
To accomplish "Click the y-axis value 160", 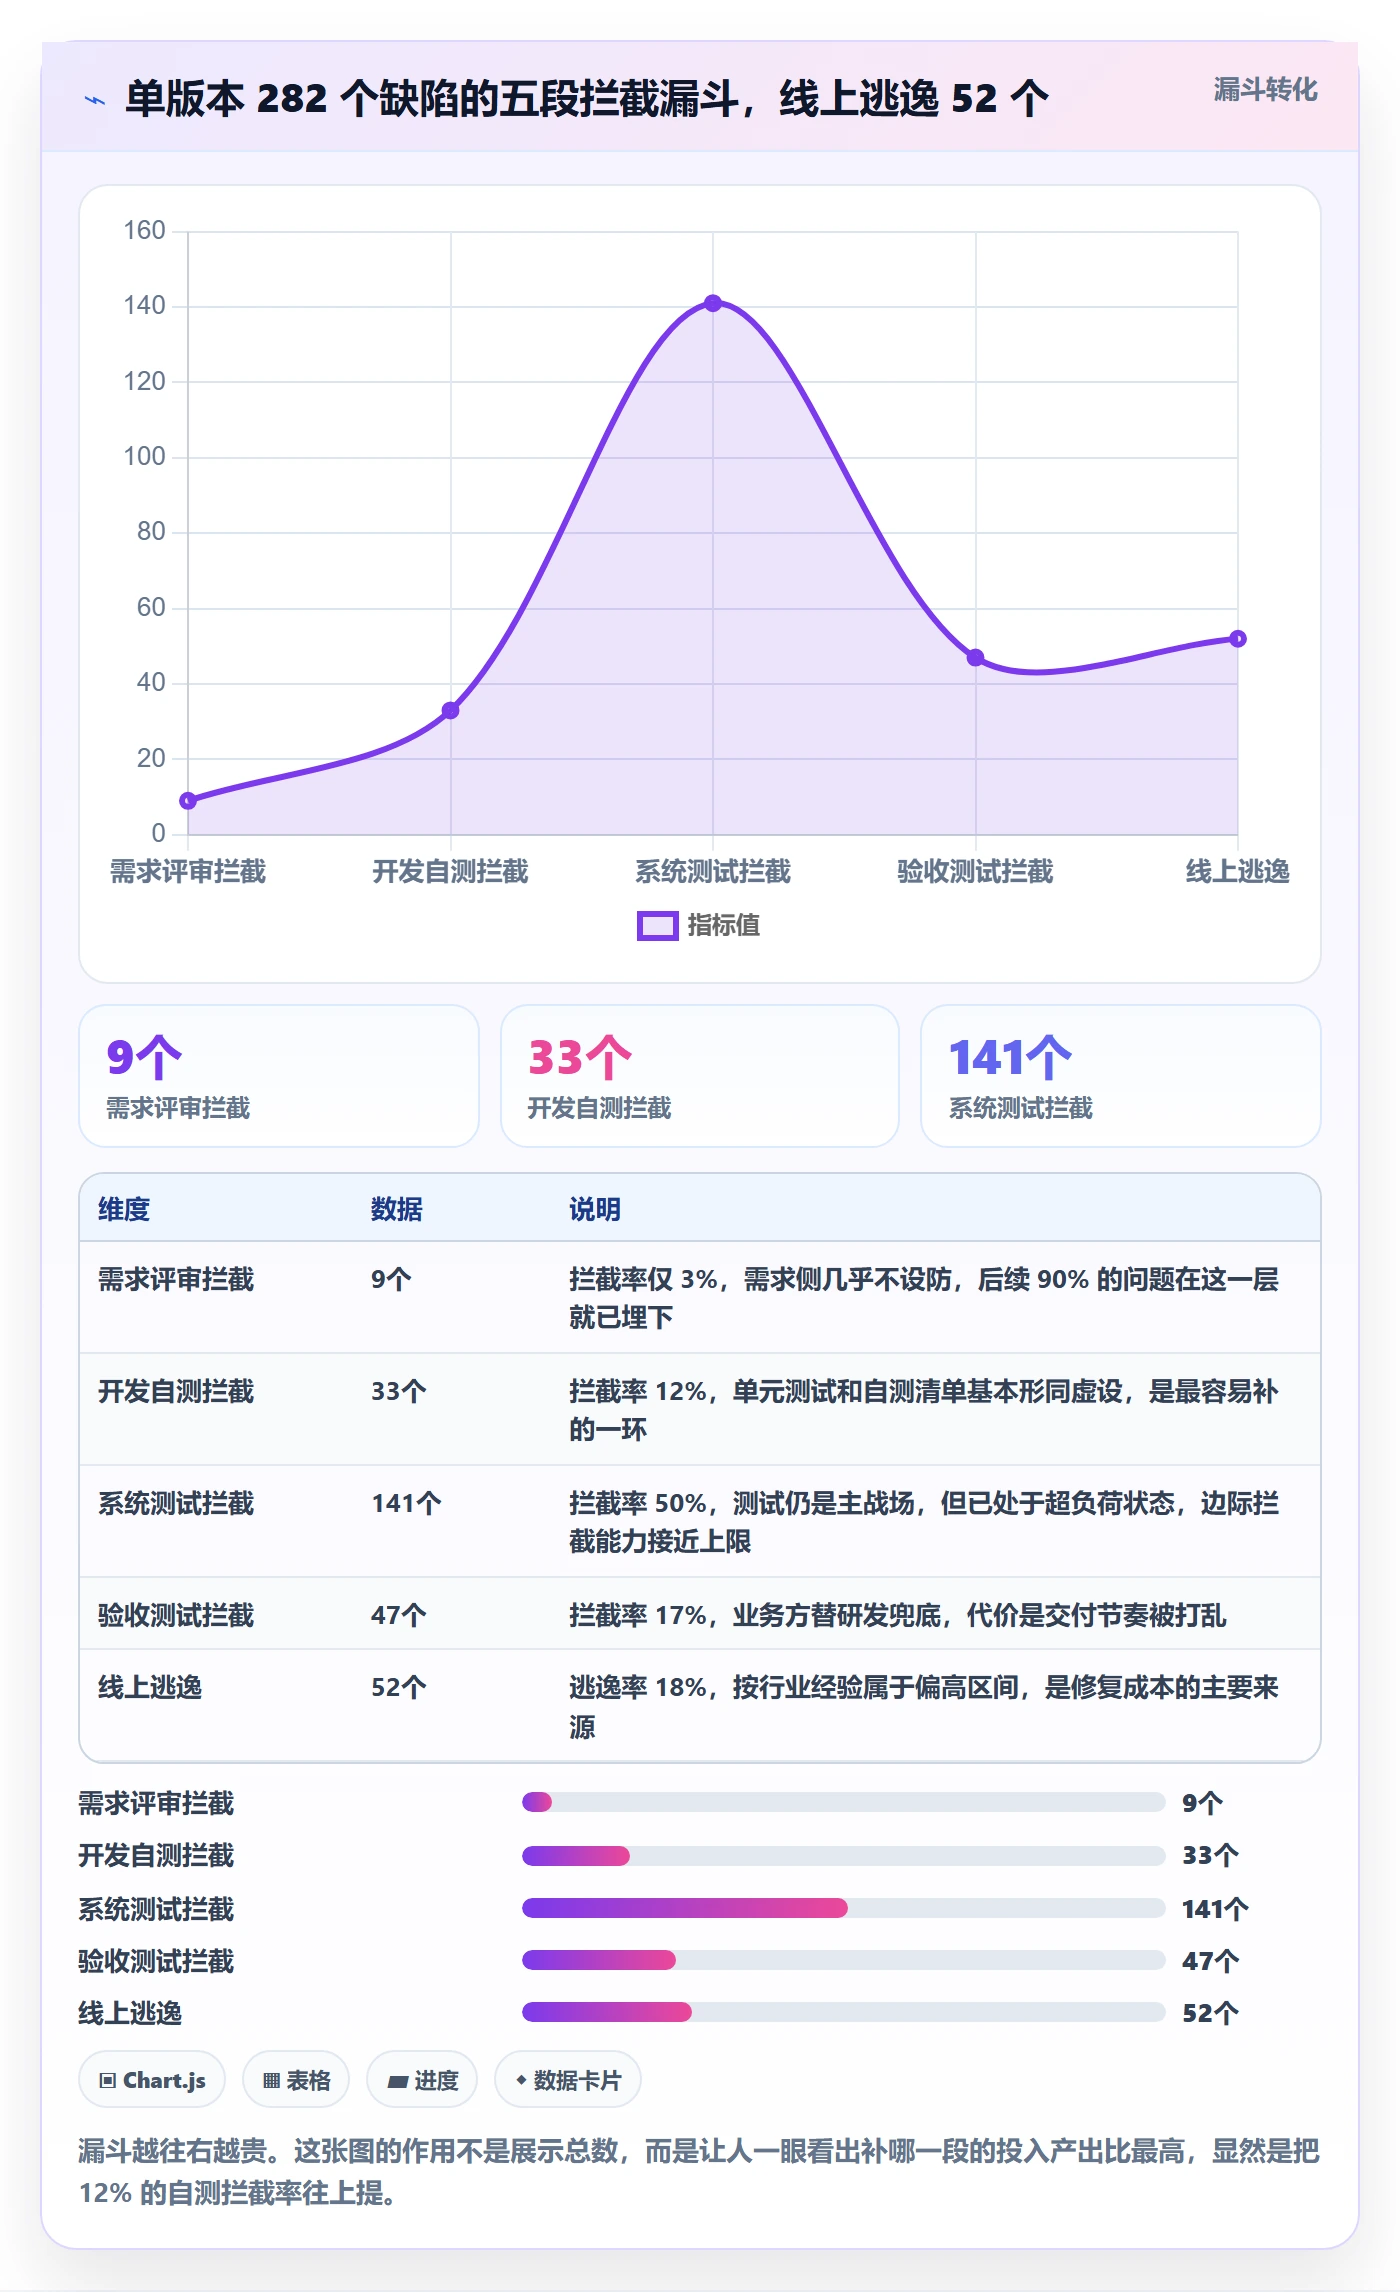I will coord(144,231).
